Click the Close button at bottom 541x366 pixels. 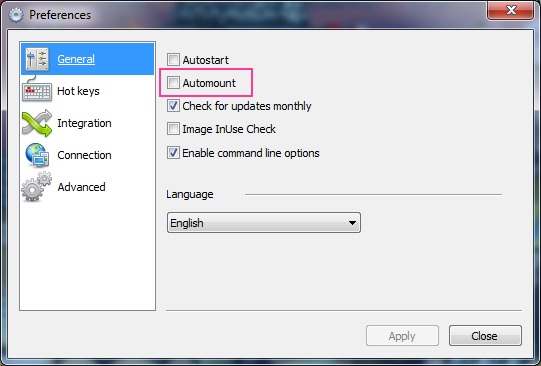pyautogui.click(x=485, y=336)
